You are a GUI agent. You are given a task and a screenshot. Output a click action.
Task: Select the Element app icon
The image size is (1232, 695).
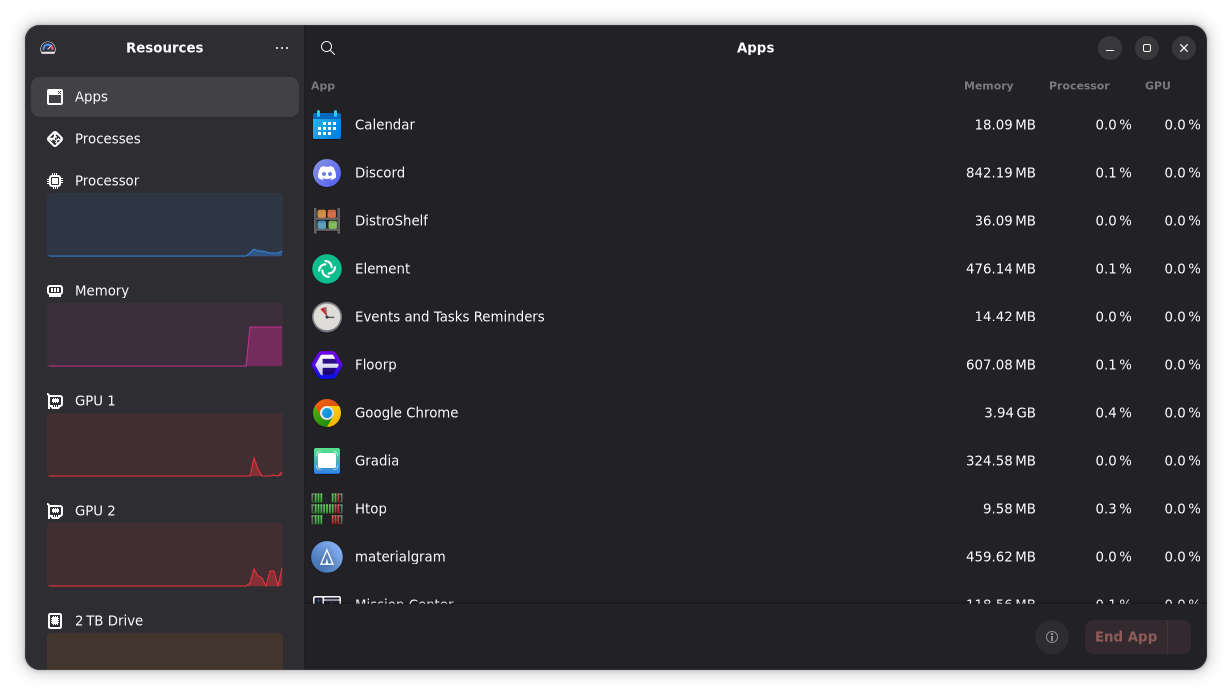click(x=327, y=269)
